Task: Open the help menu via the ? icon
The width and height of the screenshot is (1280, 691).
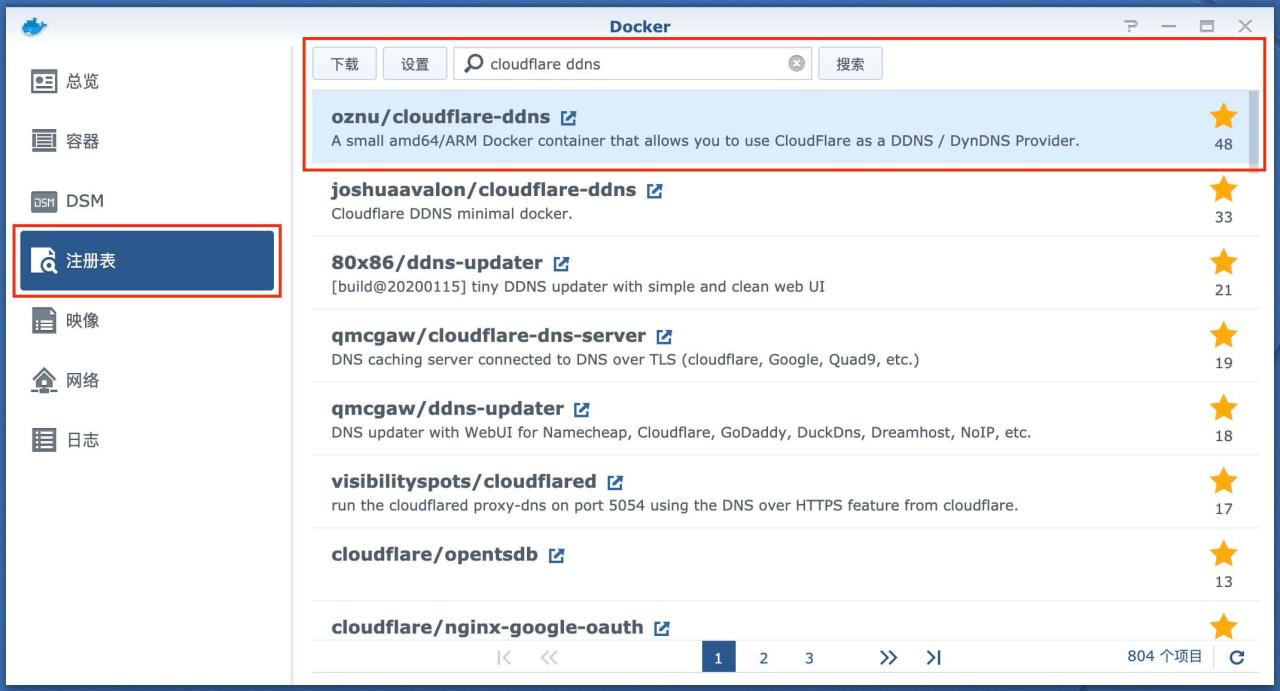Action: pos(1129,27)
